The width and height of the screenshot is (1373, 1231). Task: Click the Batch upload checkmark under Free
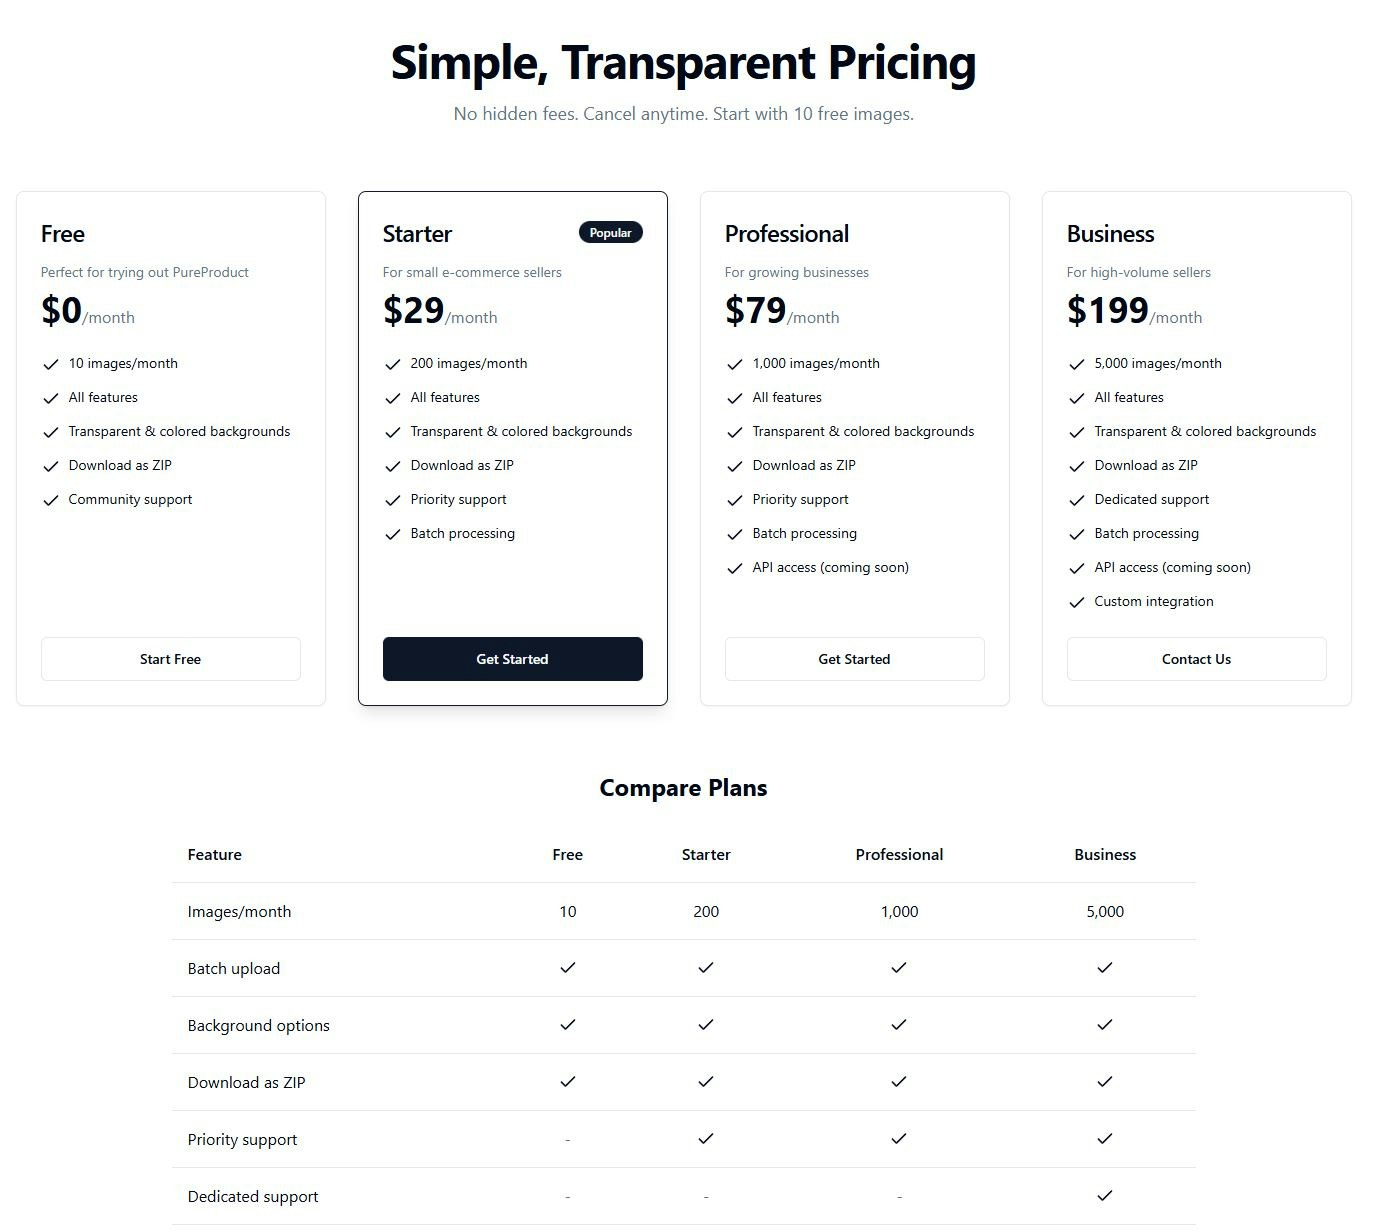(567, 968)
